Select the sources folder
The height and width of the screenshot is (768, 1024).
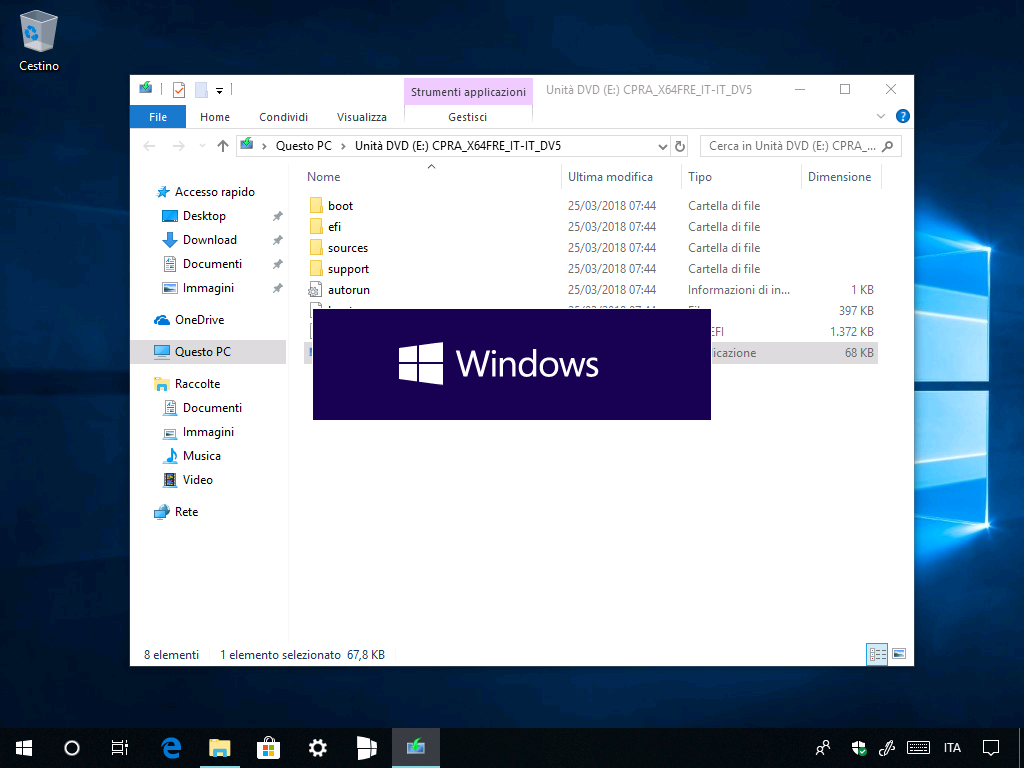tap(348, 248)
